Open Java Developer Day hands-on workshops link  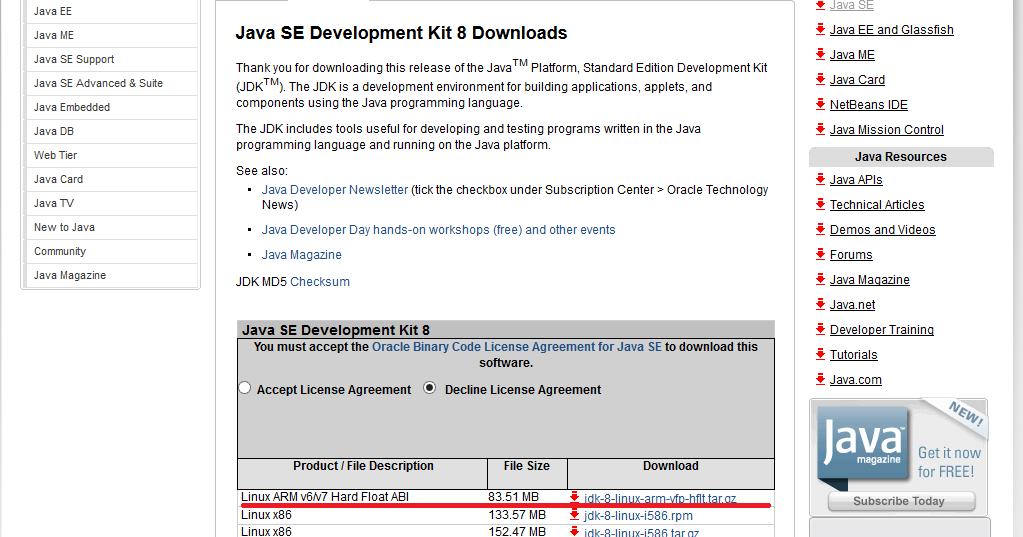click(438, 230)
